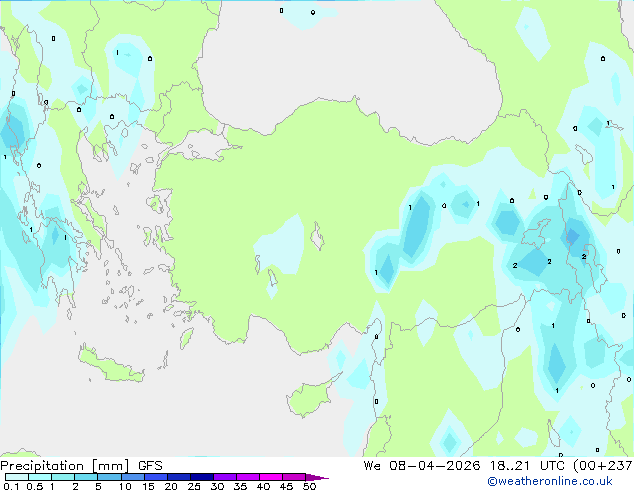Click the '25' legend scale value
The height and width of the screenshot is (490, 634).
click(194, 486)
